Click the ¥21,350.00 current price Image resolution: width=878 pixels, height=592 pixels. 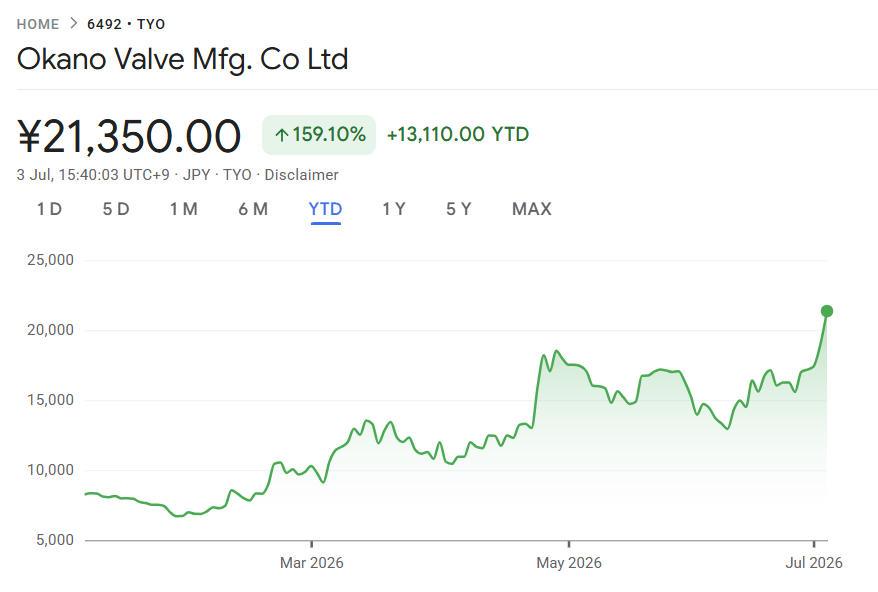point(129,136)
